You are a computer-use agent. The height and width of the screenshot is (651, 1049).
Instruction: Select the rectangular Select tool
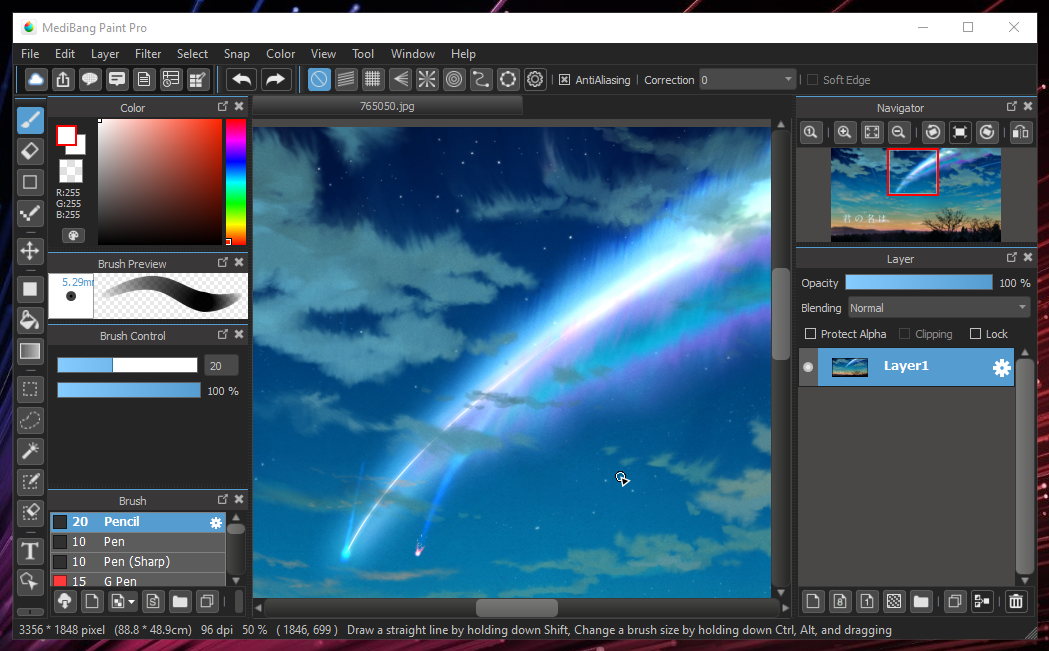[30, 389]
